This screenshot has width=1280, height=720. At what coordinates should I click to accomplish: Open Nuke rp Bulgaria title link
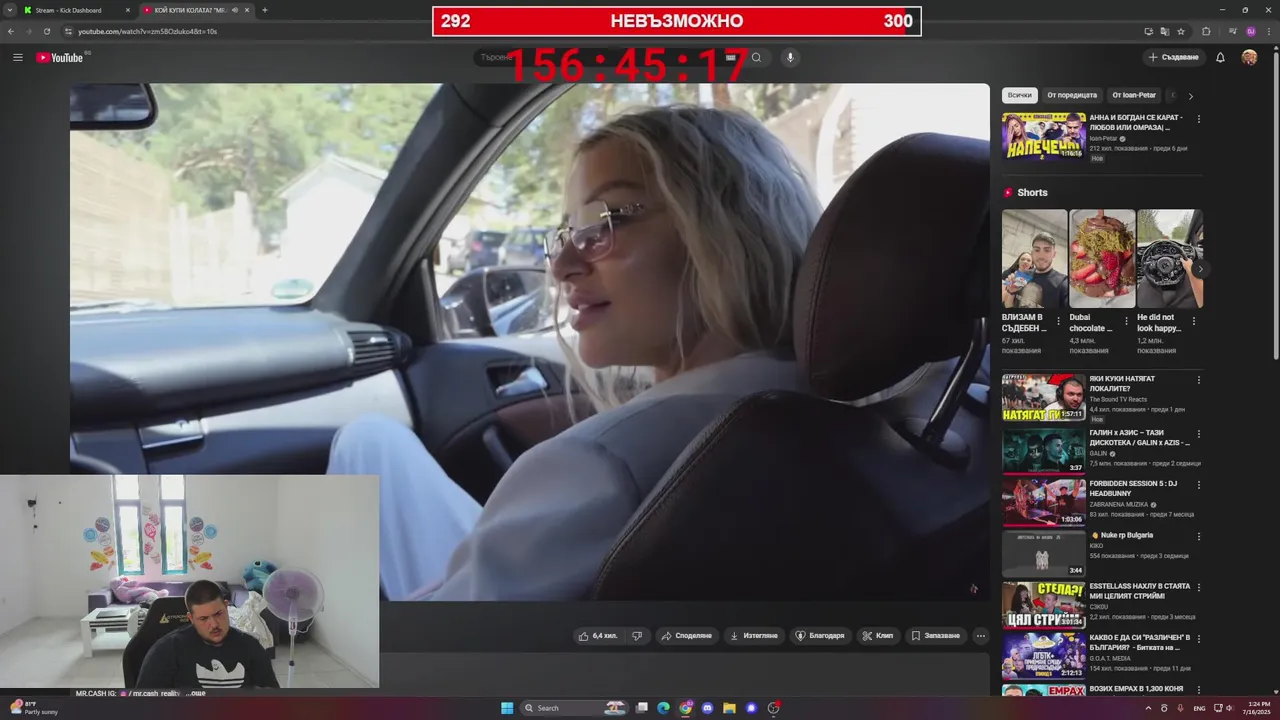[x=1121, y=535]
